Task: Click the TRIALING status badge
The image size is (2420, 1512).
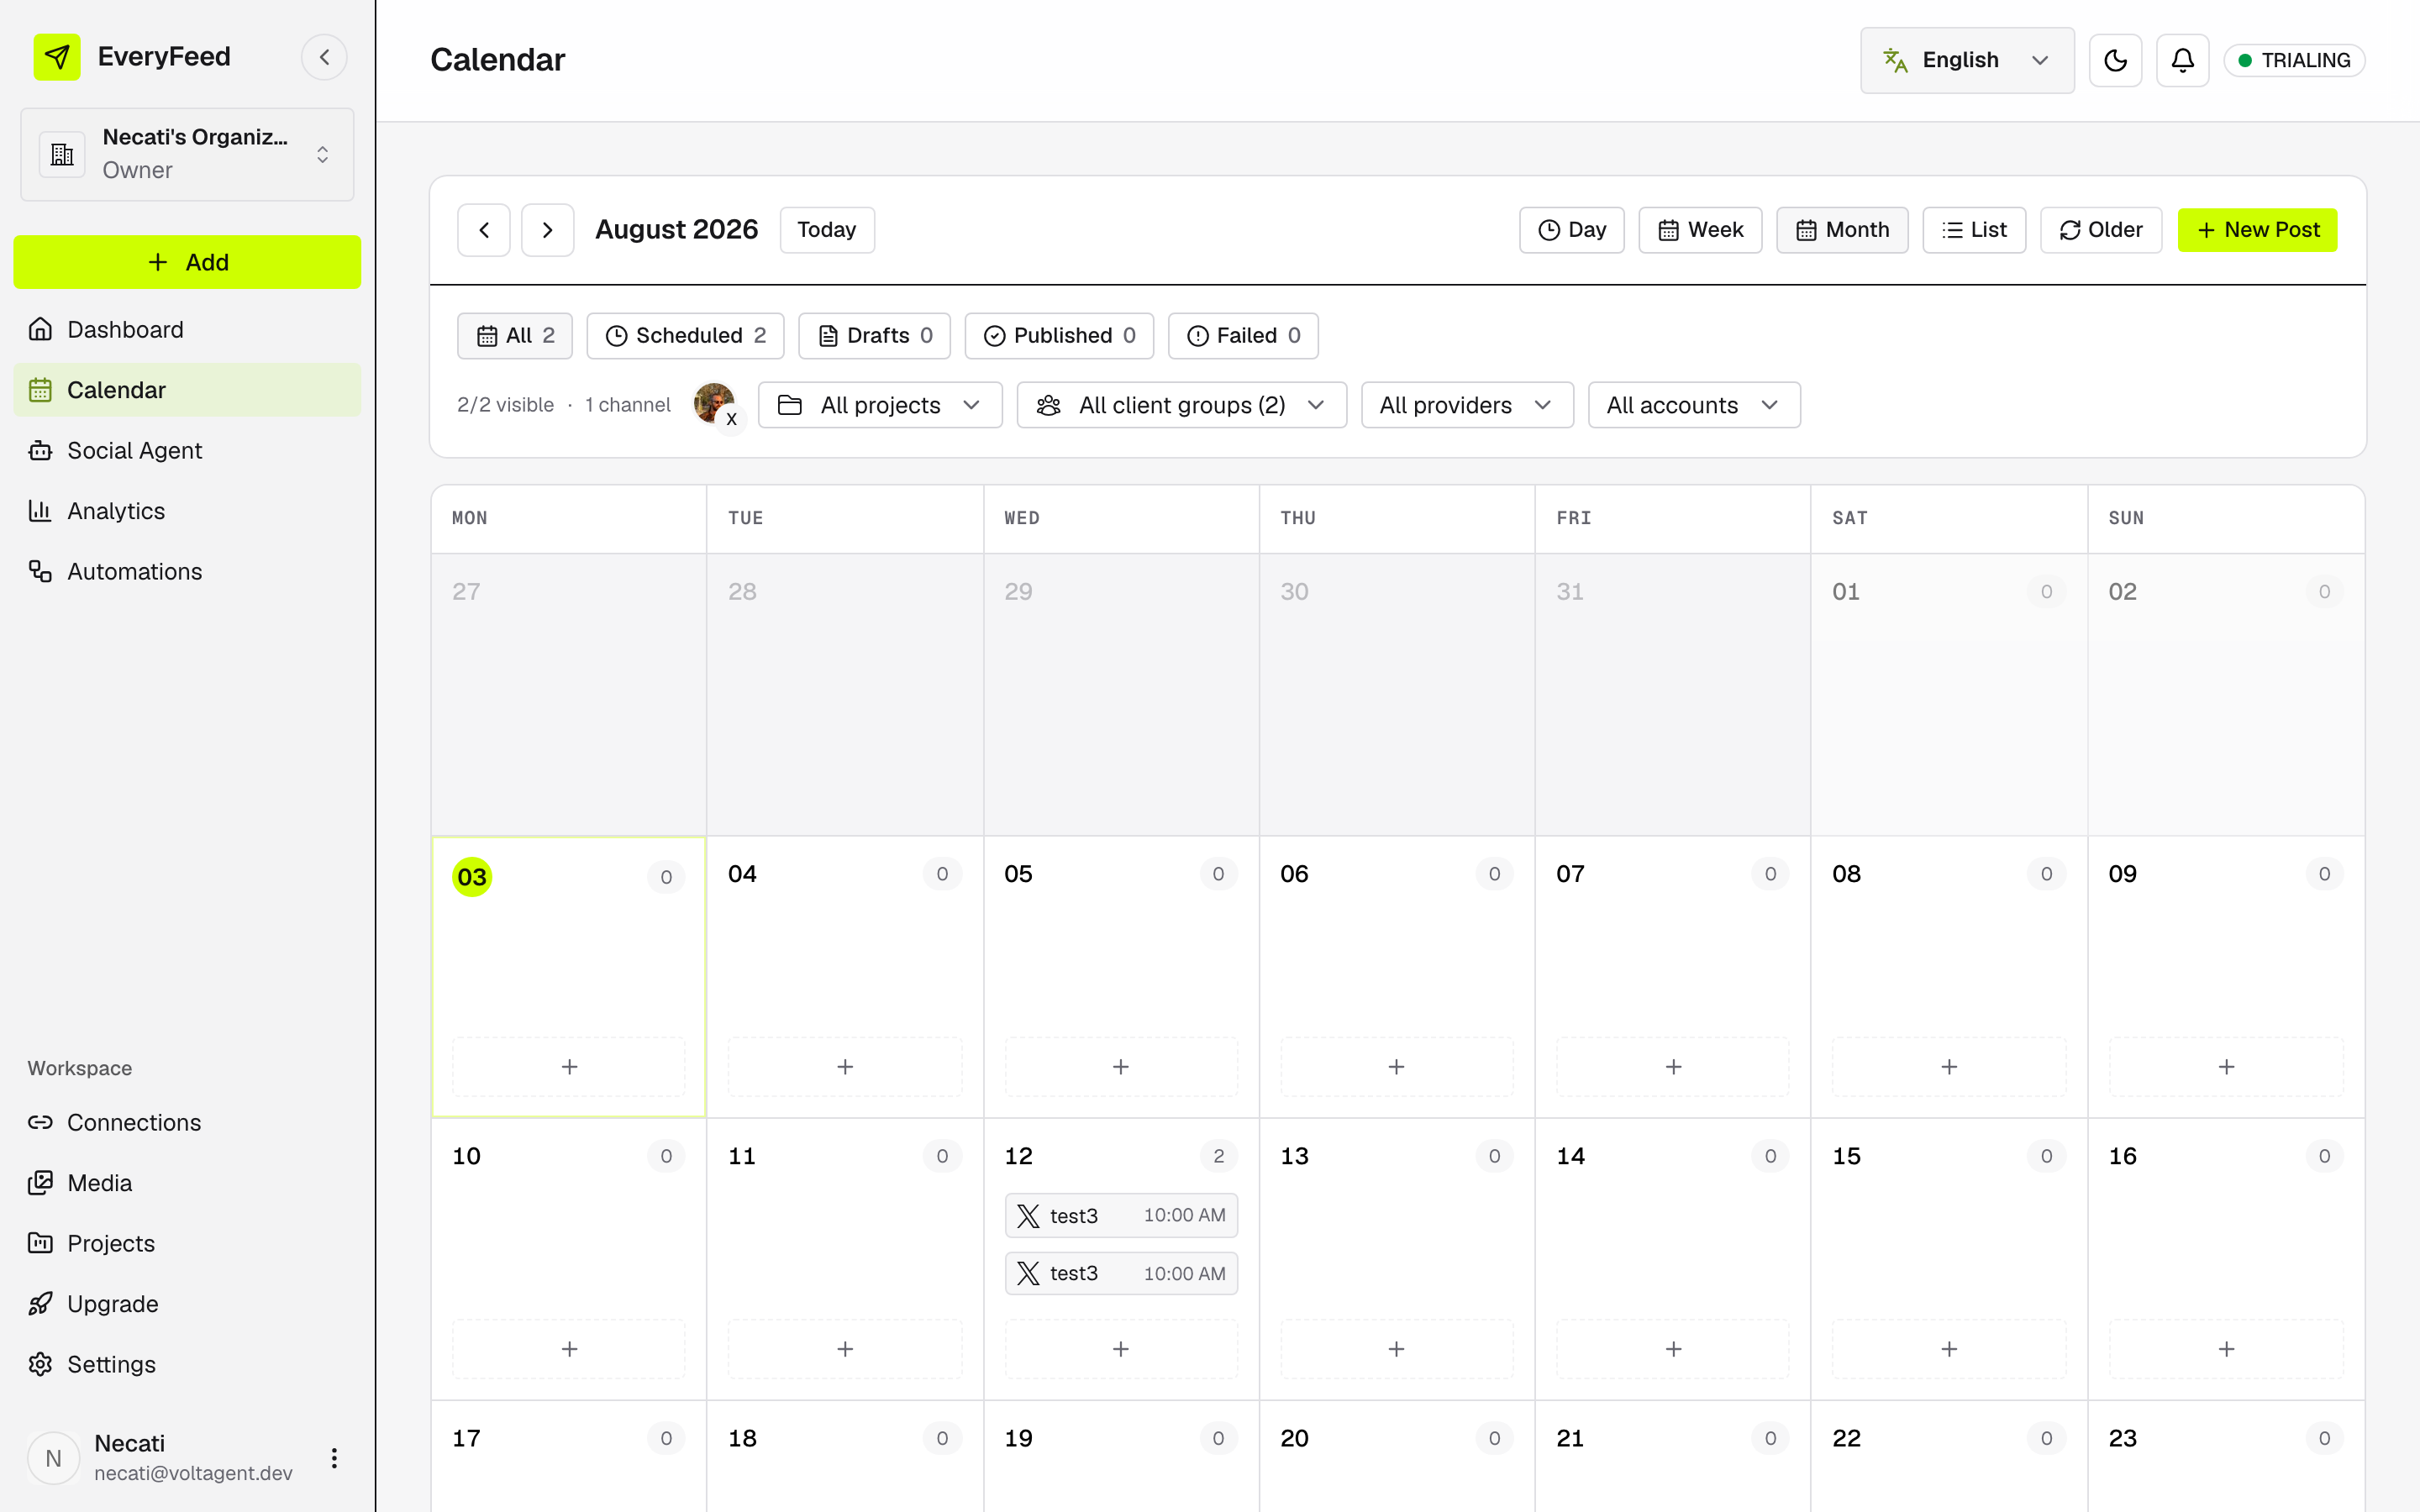Action: [x=2294, y=60]
